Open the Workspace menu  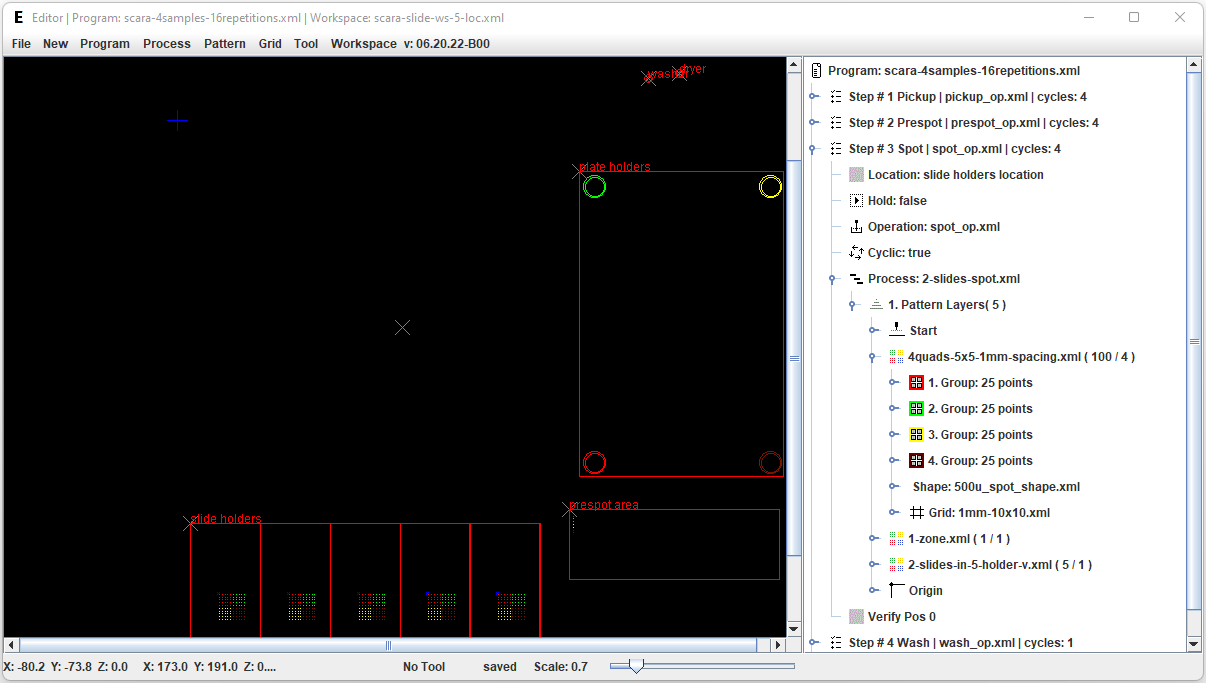[x=363, y=44]
